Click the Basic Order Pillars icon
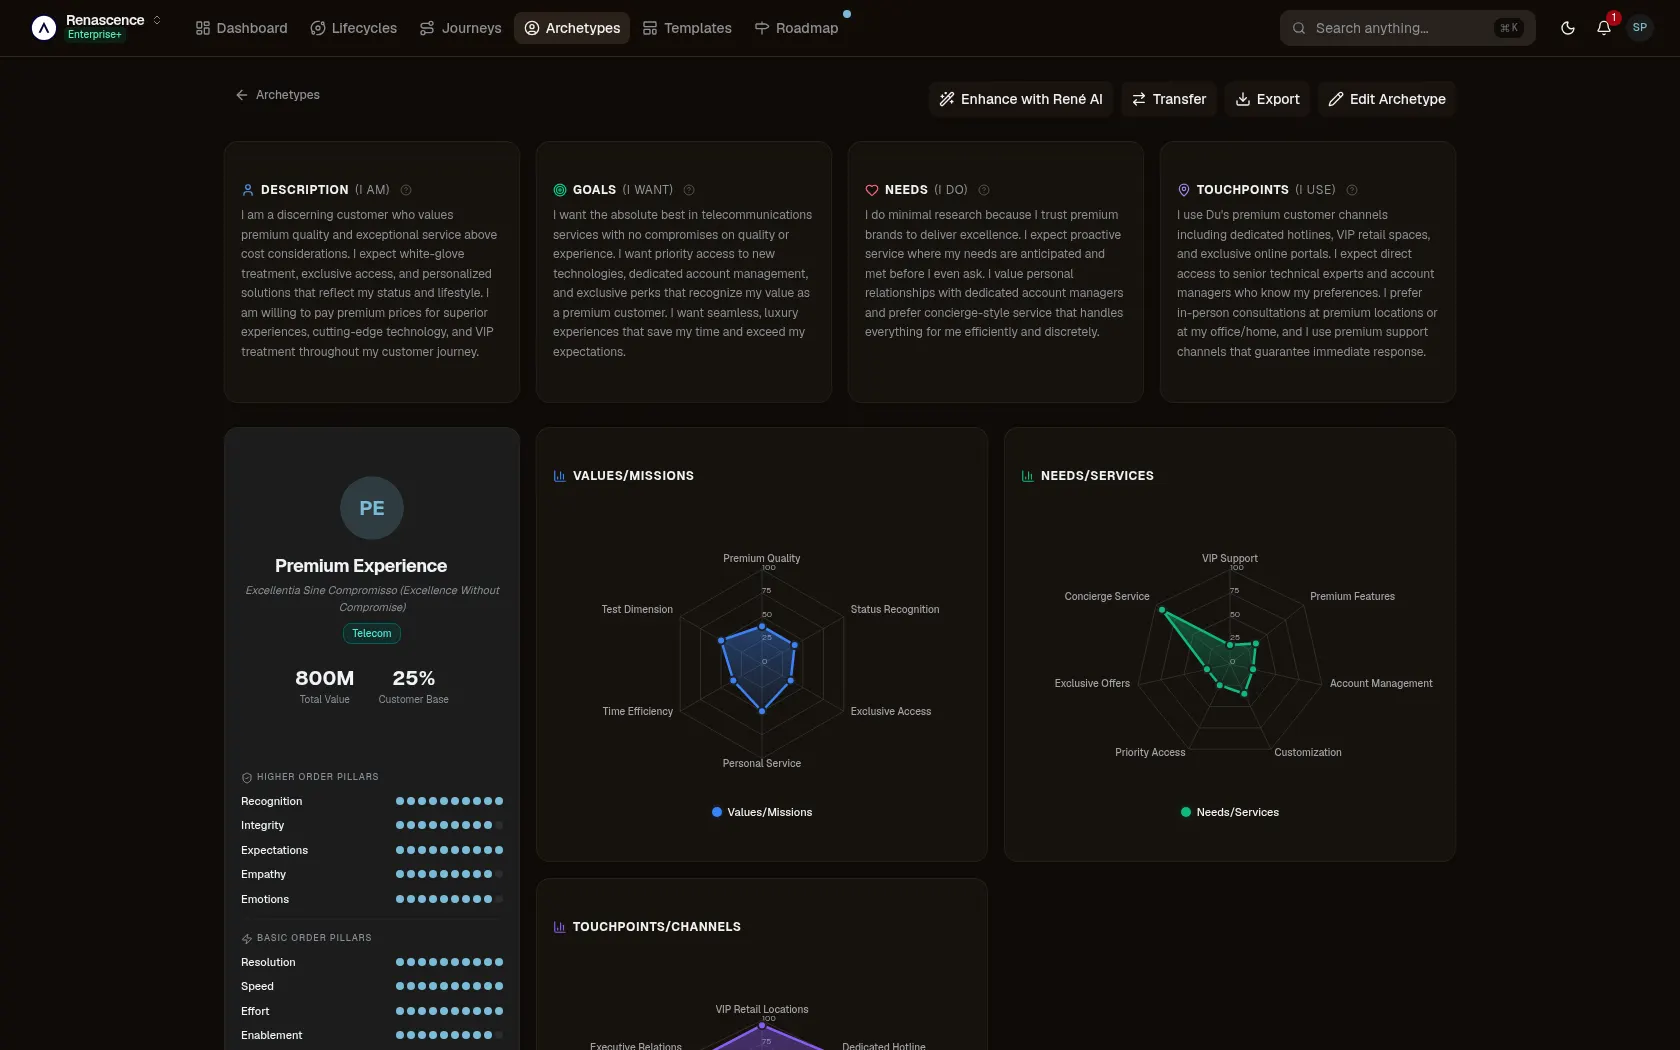Viewport: 1680px width, 1050px height. click(x=247, y=938)
